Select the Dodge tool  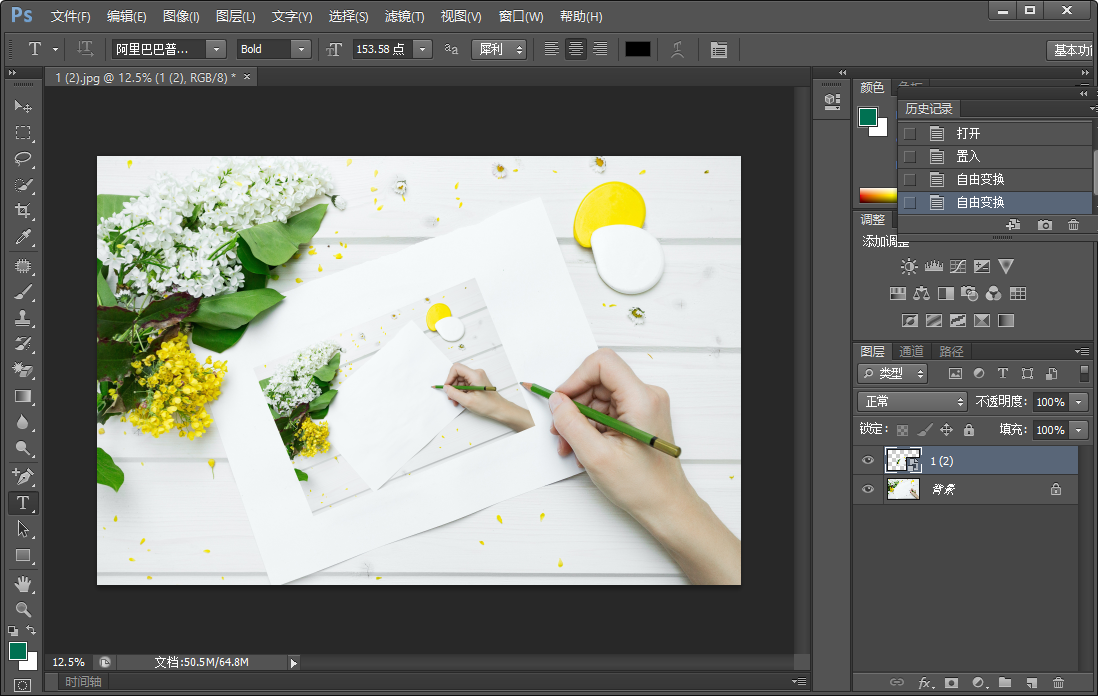point(23,449)
